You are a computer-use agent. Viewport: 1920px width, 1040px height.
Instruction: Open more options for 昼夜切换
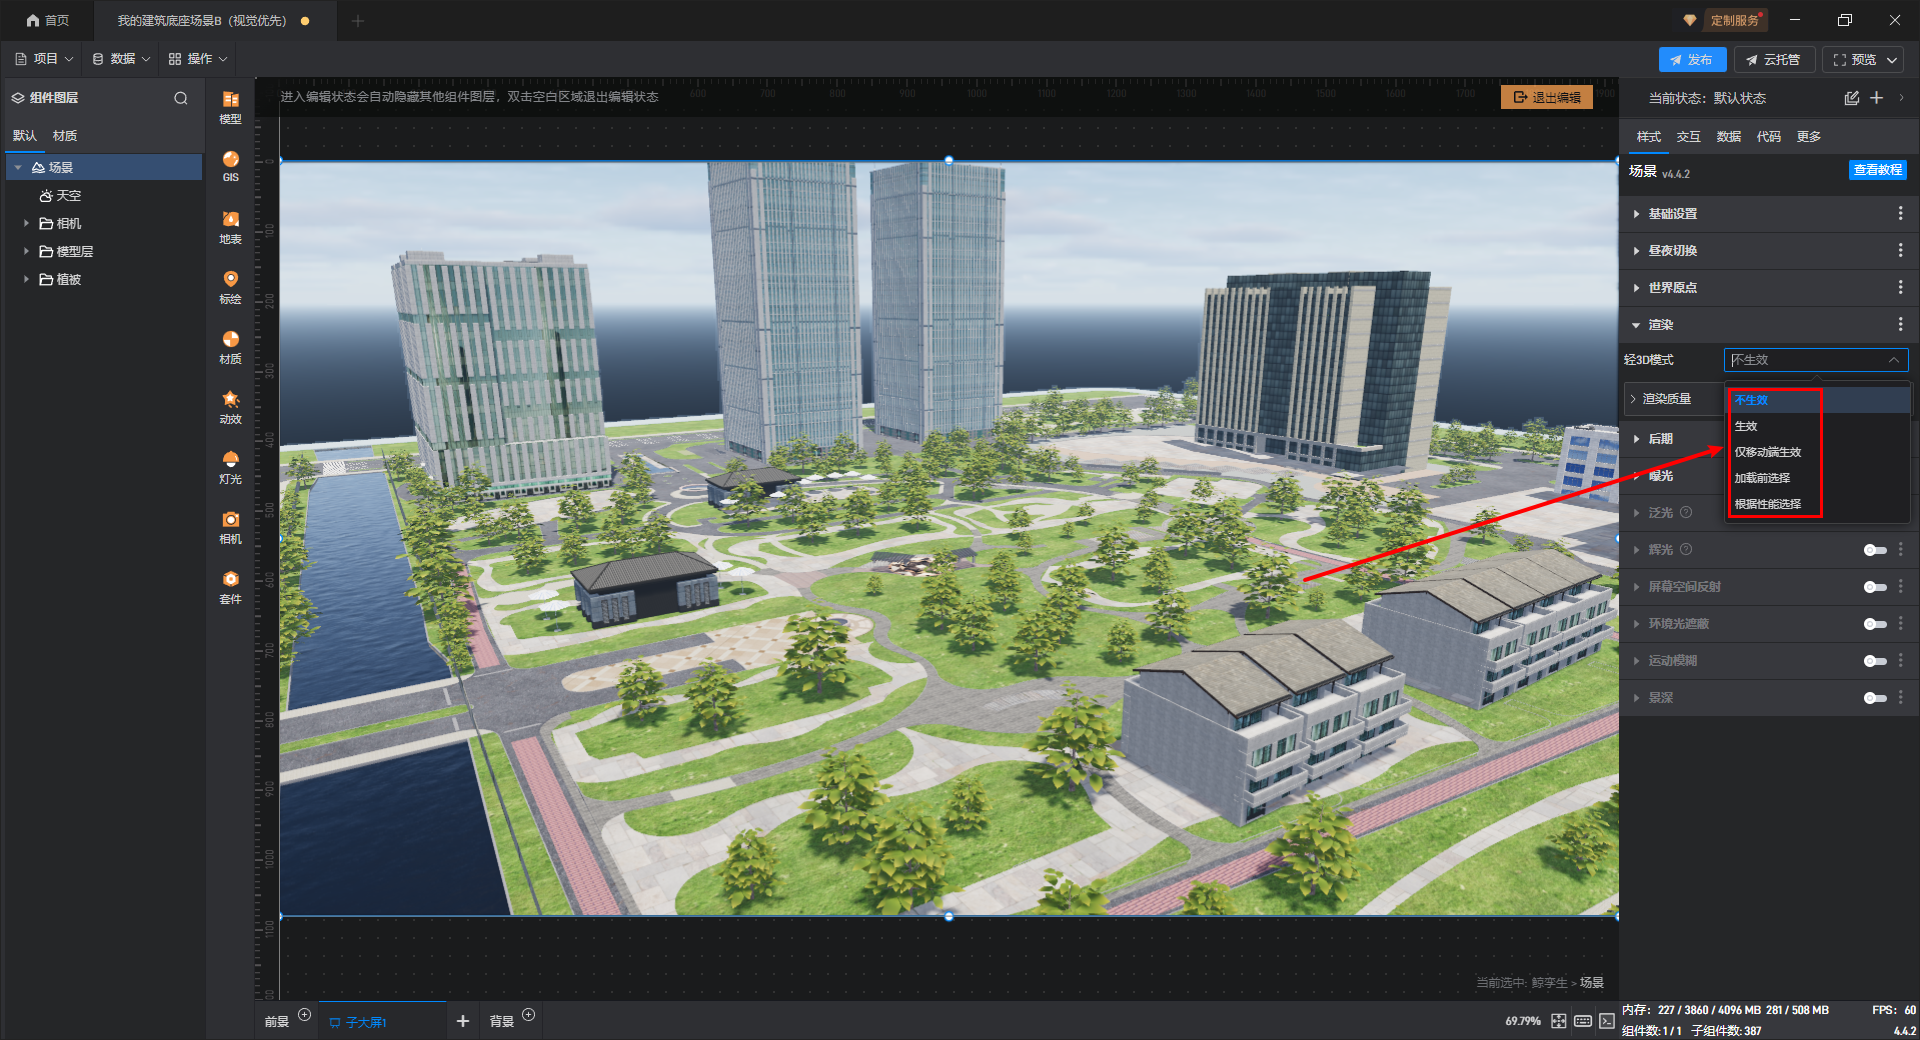click(1901, 251)
